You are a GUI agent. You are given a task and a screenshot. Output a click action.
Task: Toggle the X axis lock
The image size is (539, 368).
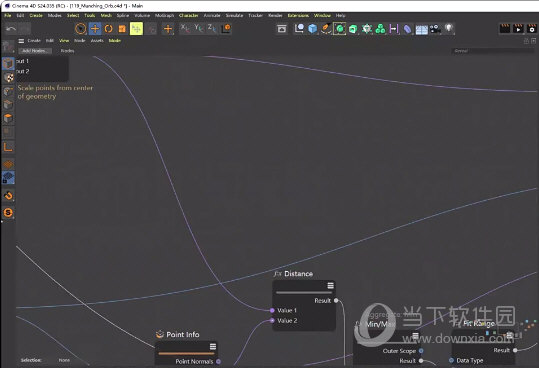(185, 29)
